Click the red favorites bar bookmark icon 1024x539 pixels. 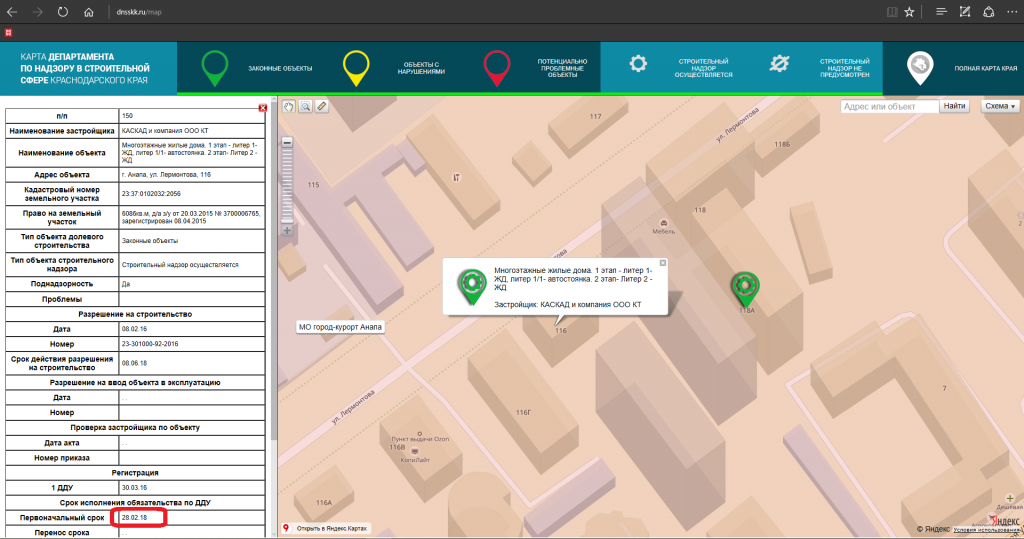click(8, 32)
